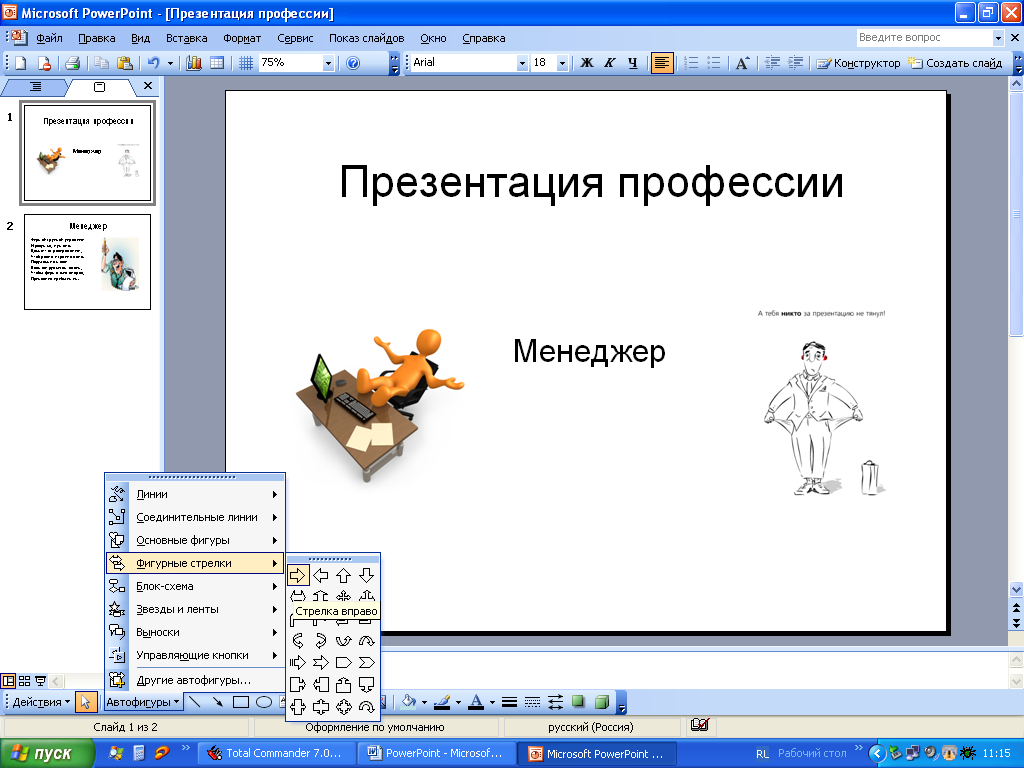Viewport: 1024px width, 768px height.
Task: Toggle bulleted list formatting
Action: point(714,63)
